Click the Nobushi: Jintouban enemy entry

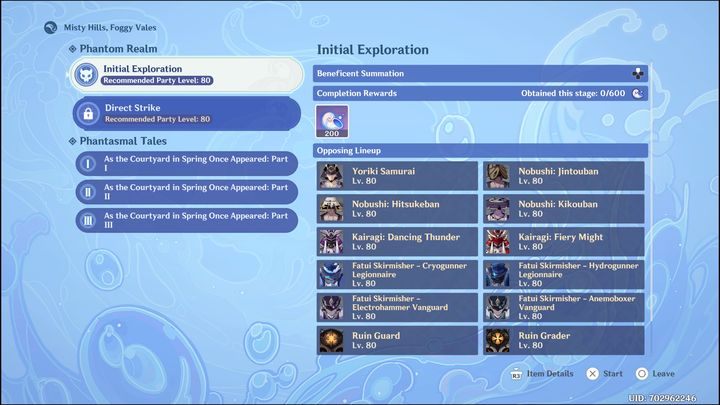564,177
